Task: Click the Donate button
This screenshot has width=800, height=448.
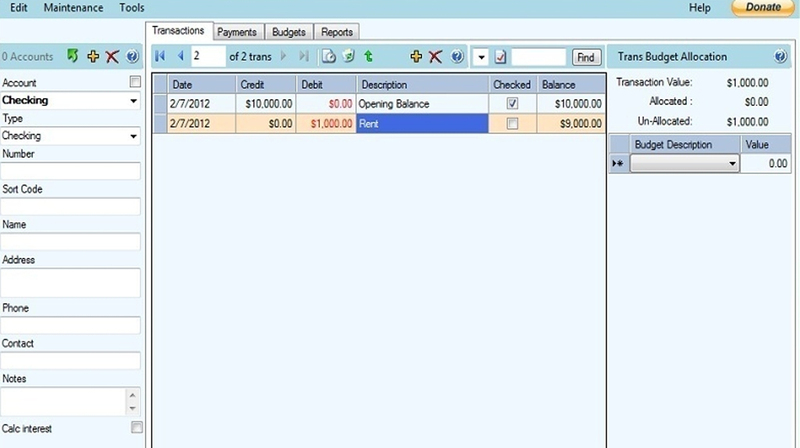Action: click(764, 8)
